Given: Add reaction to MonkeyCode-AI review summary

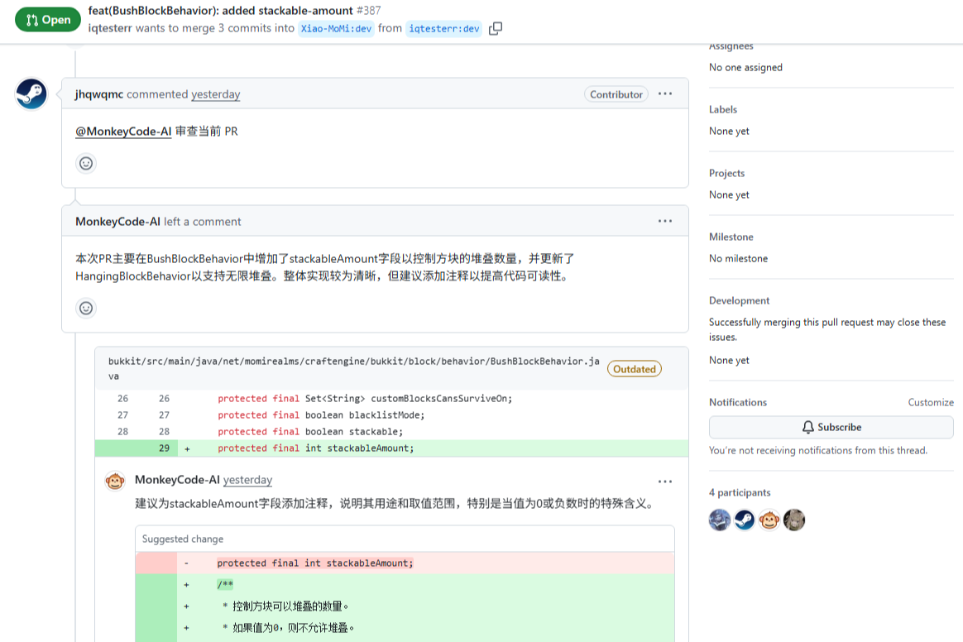Looking at the screenshot, I should pyautogui.click(x=86, y=308).
